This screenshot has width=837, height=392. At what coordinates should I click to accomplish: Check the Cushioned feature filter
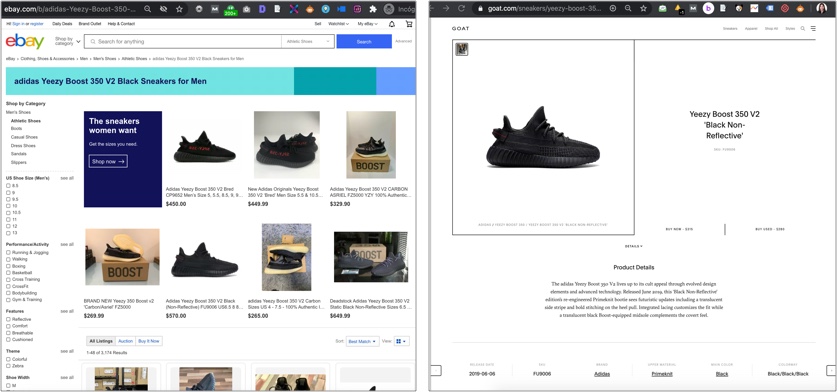tap(8, 340)
